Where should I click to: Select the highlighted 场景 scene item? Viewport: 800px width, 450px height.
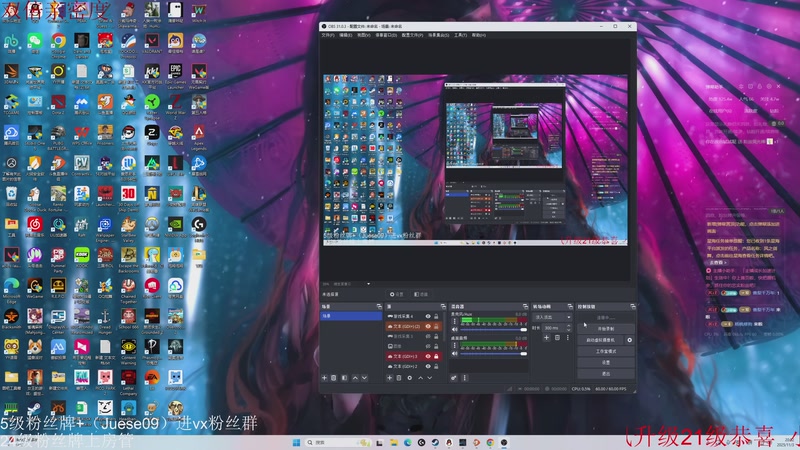pos(351,316)
